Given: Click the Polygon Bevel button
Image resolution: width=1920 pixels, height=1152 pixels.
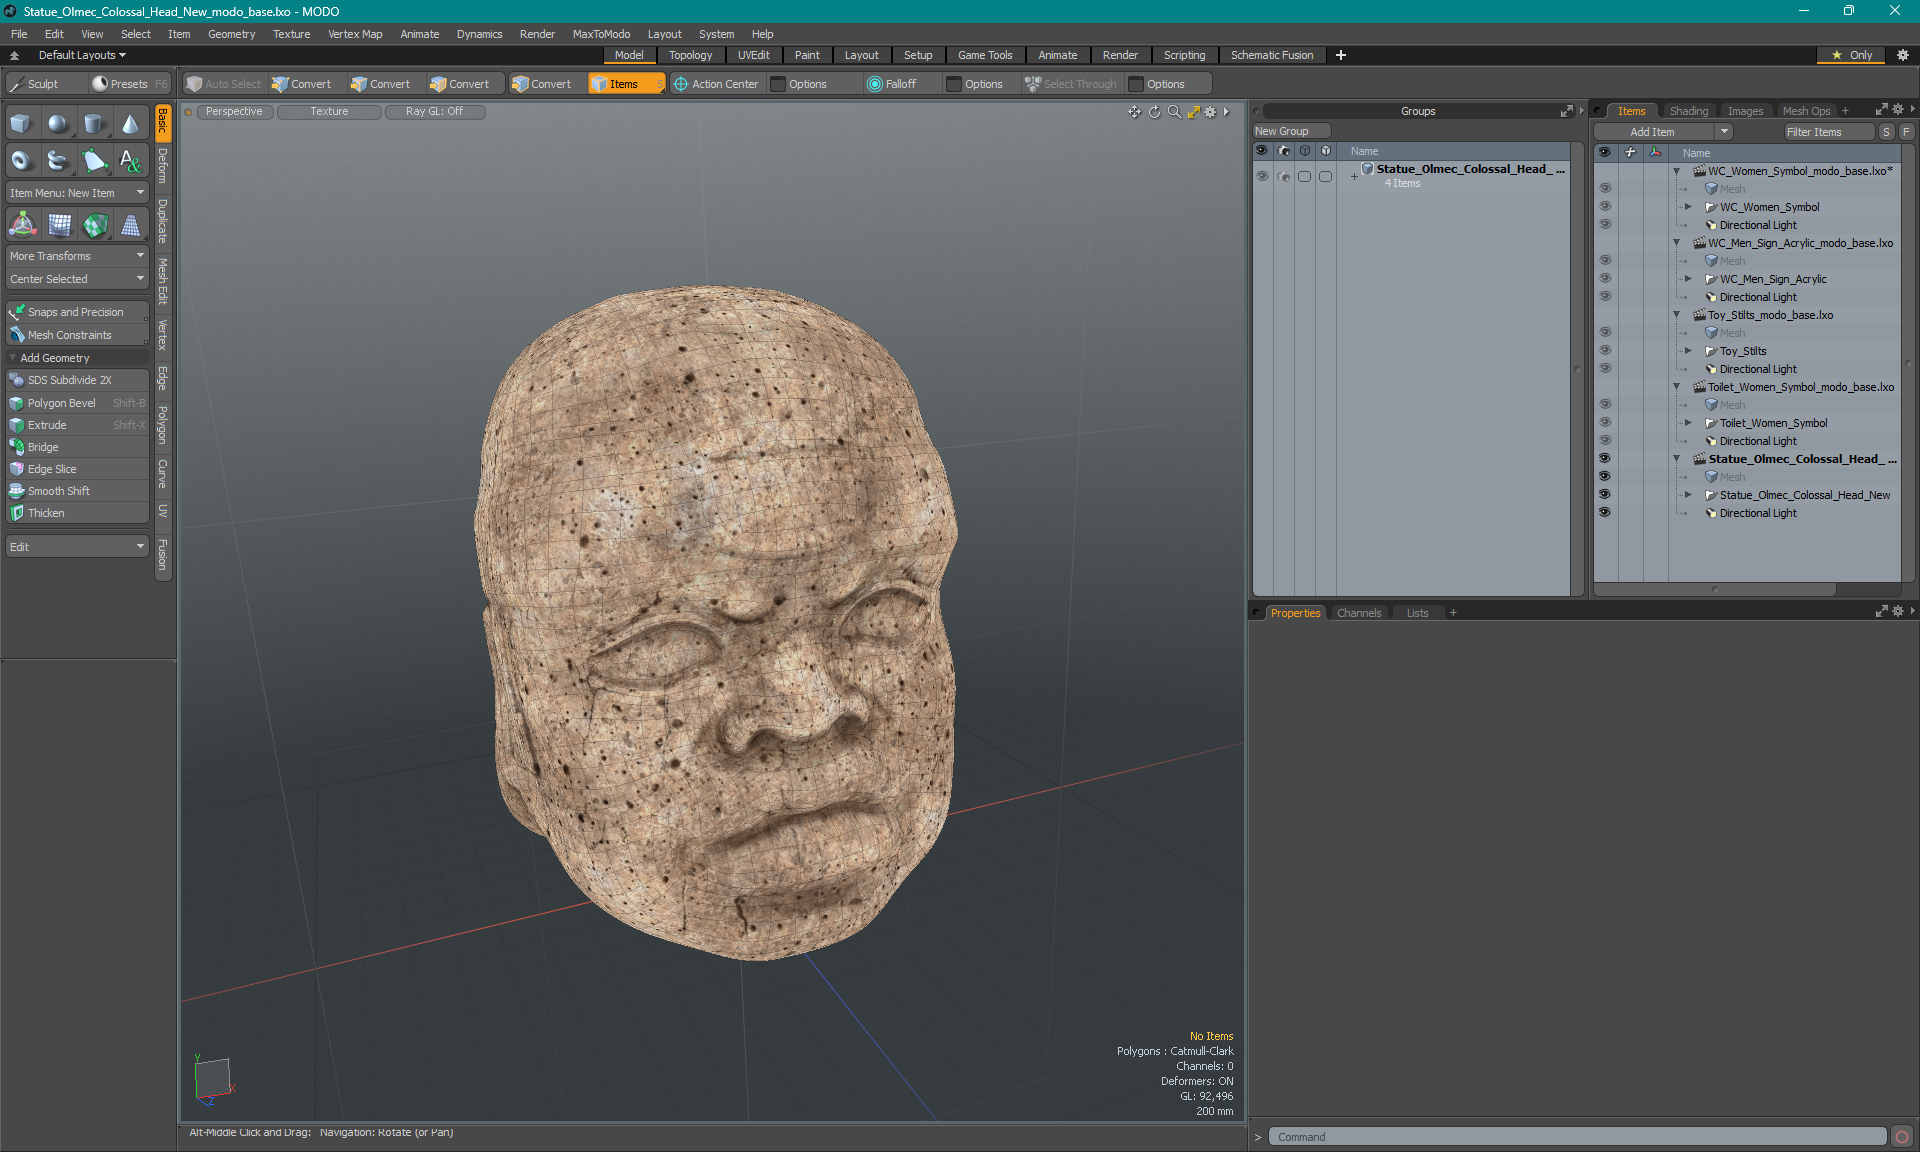Looking at the screenshot, I should click(62, 403).
